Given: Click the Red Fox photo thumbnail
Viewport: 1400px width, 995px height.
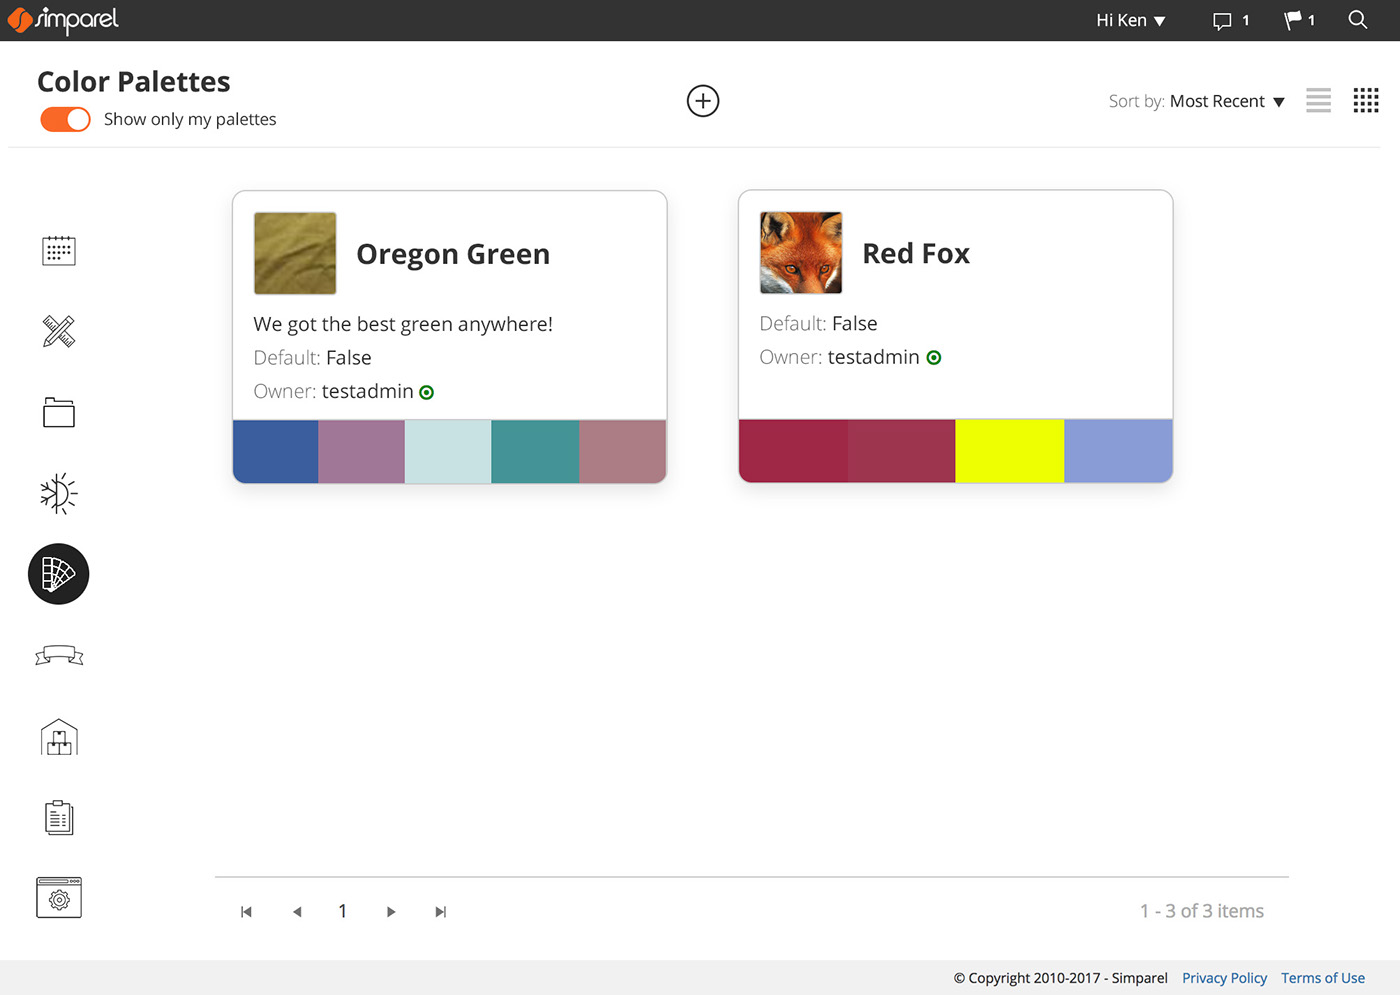Looking at the screenshot, I should 801,253.
